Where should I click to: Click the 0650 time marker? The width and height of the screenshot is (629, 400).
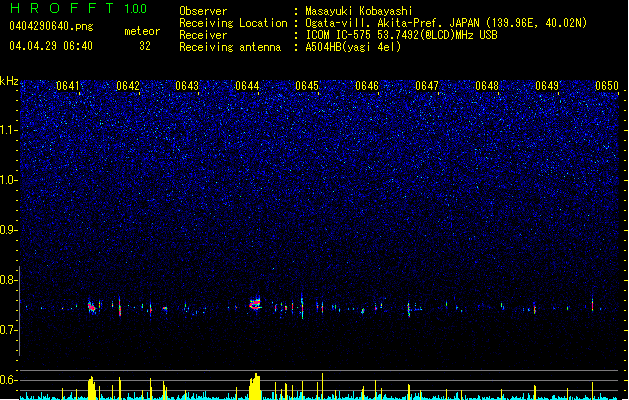607,86
